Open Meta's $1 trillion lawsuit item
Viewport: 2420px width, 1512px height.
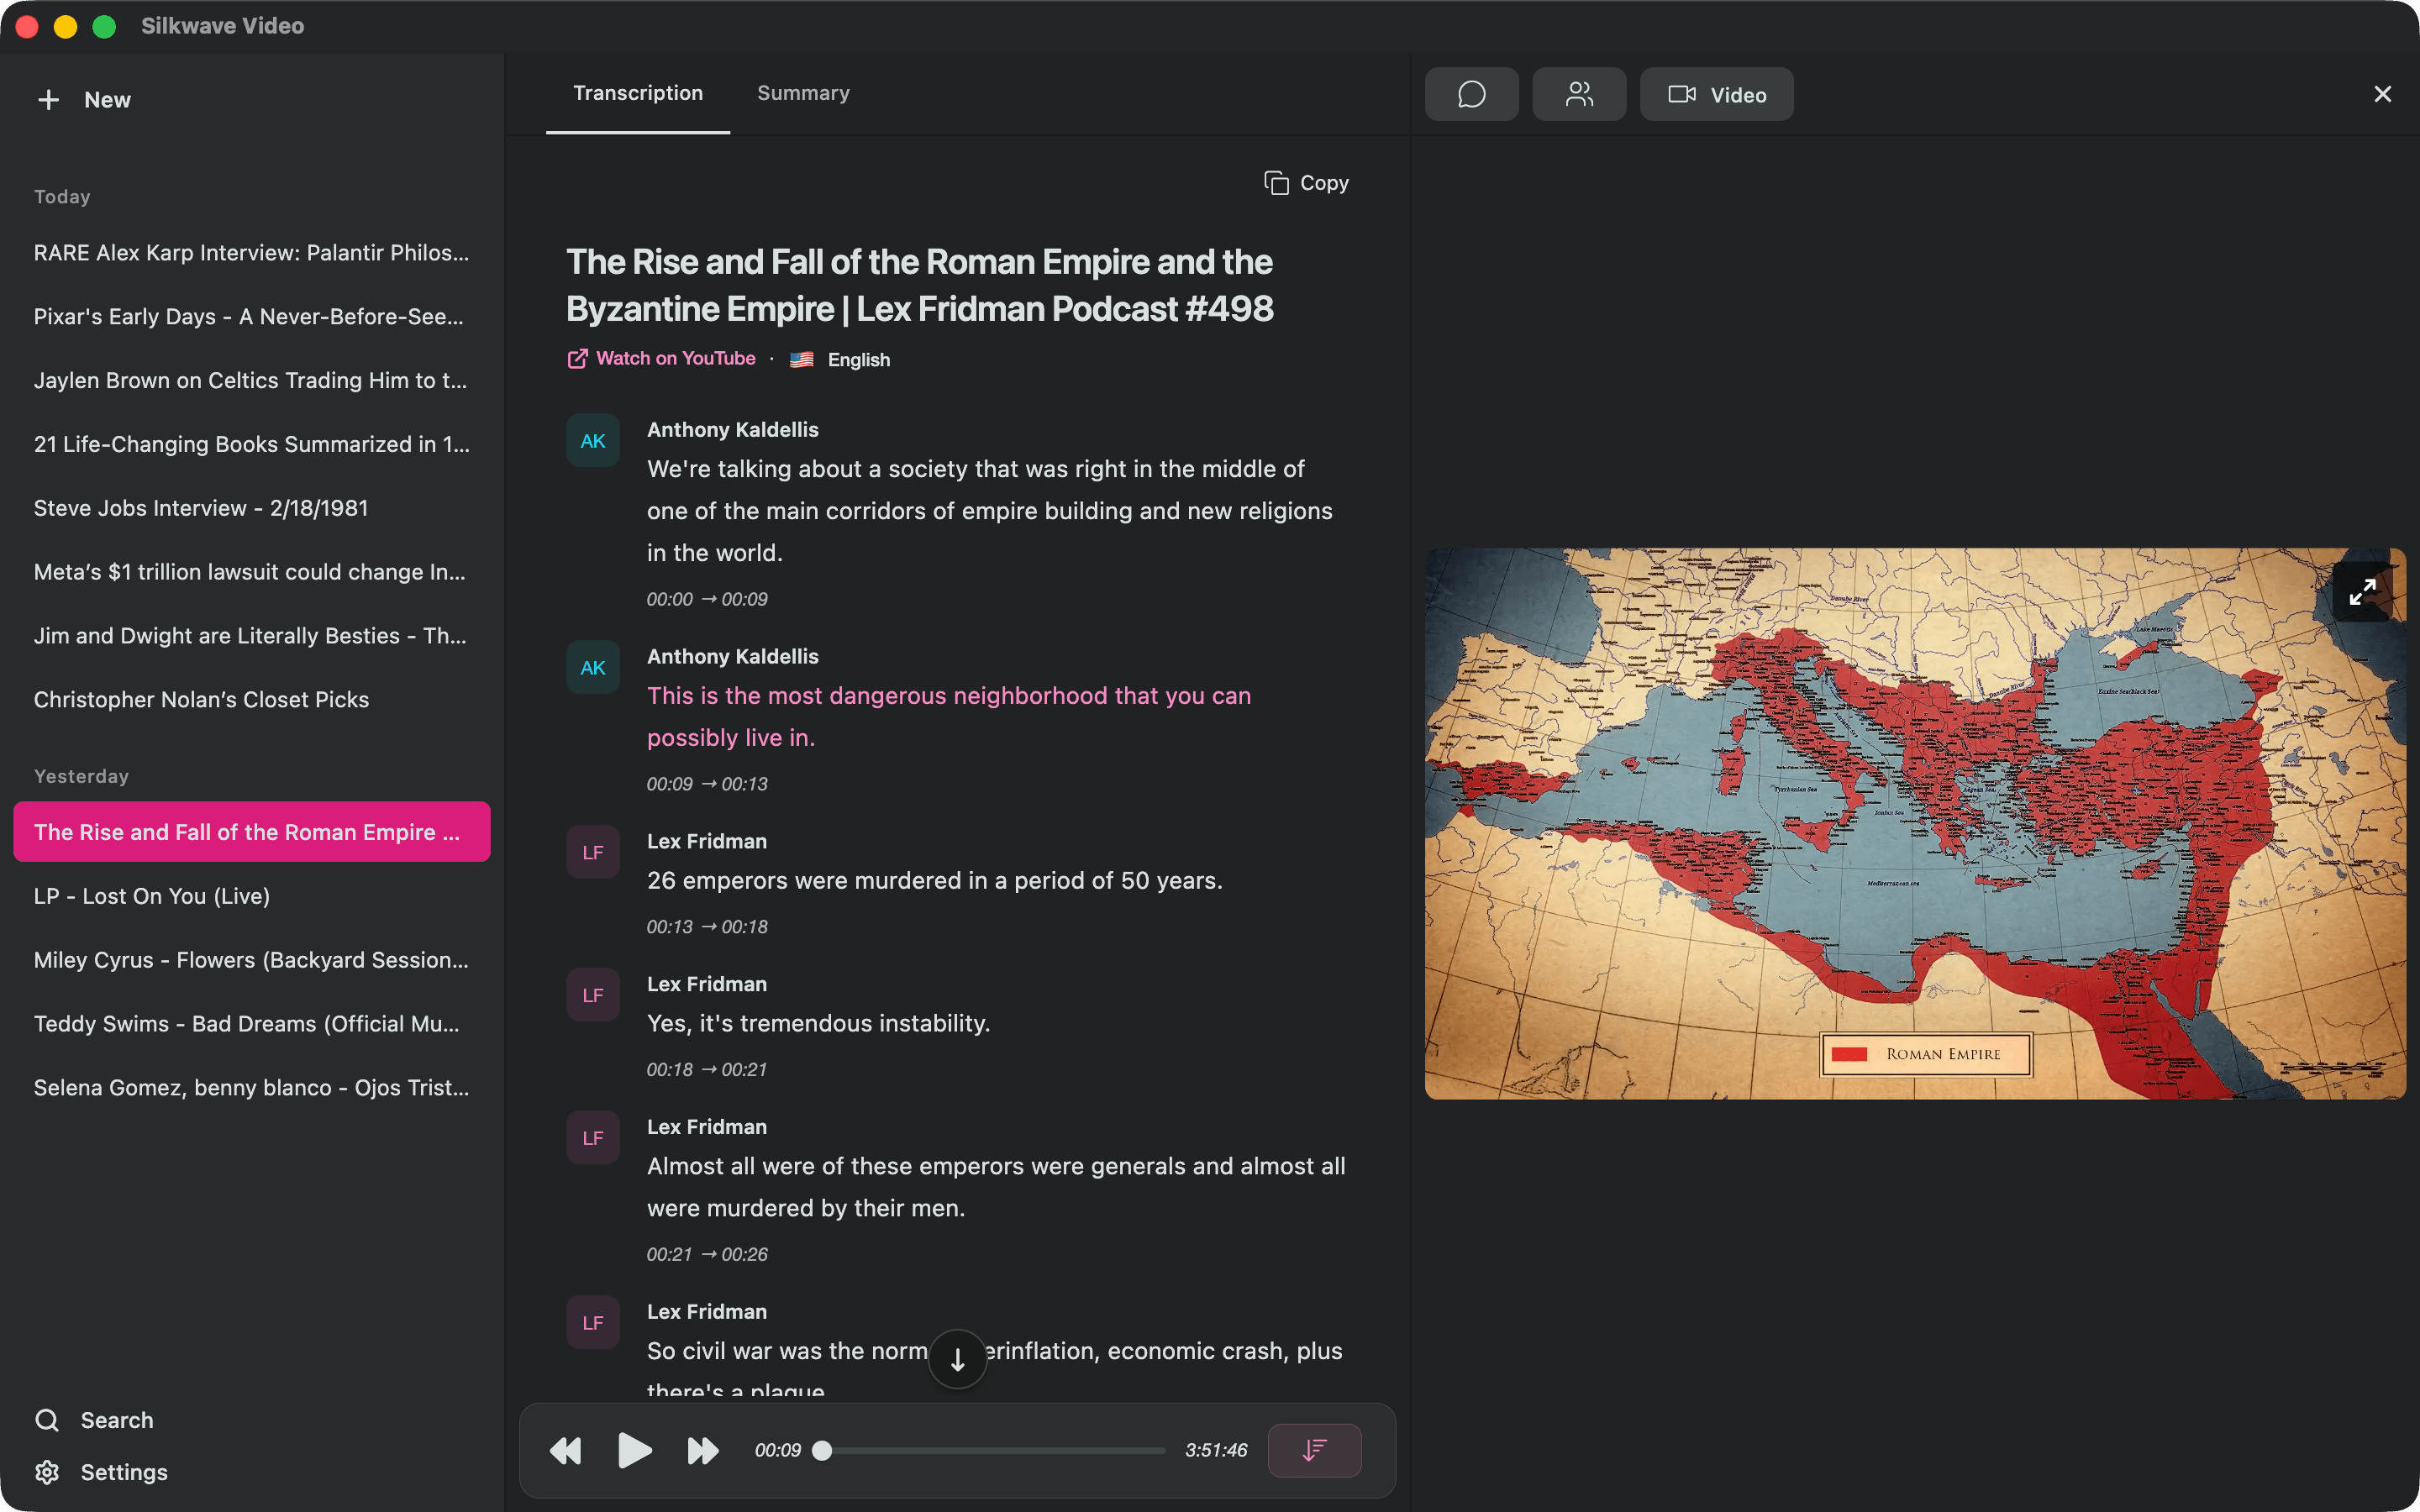coord(251,572)
